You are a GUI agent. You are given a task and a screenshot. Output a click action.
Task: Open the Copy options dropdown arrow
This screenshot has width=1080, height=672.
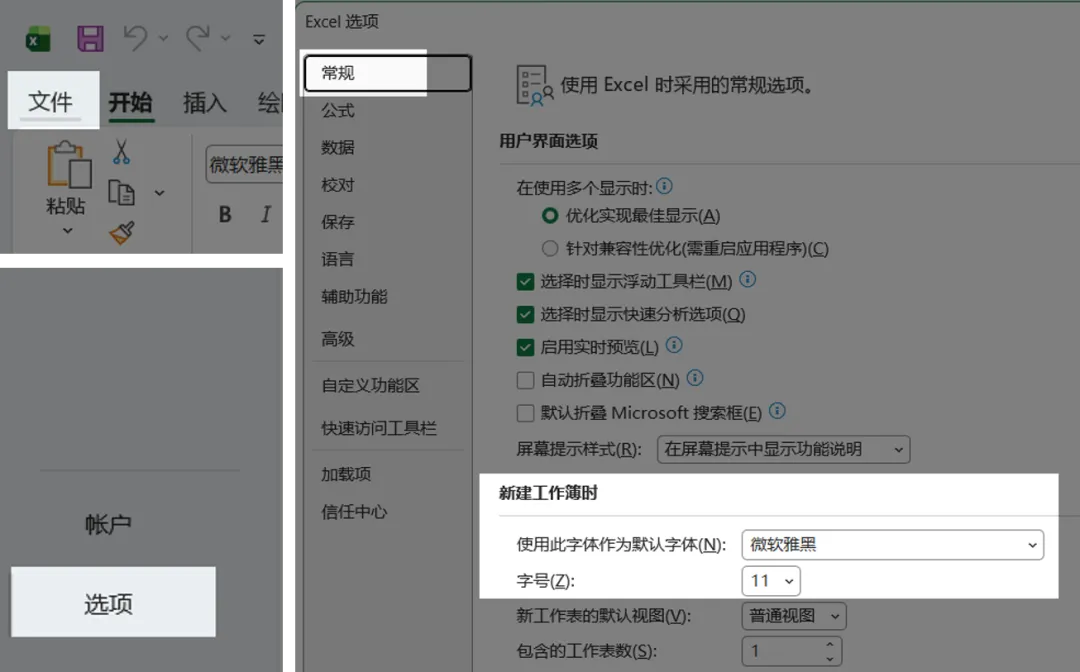point(160,193)
